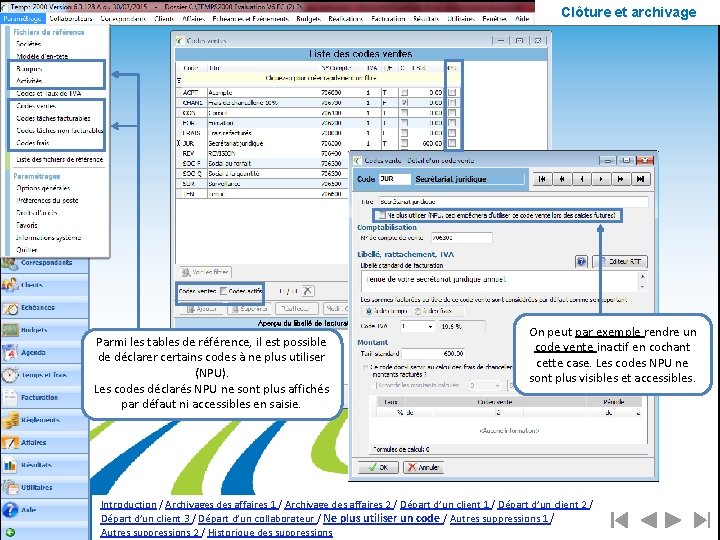
Task: Click the Code input field showing JUR
Action: [394, 179]
